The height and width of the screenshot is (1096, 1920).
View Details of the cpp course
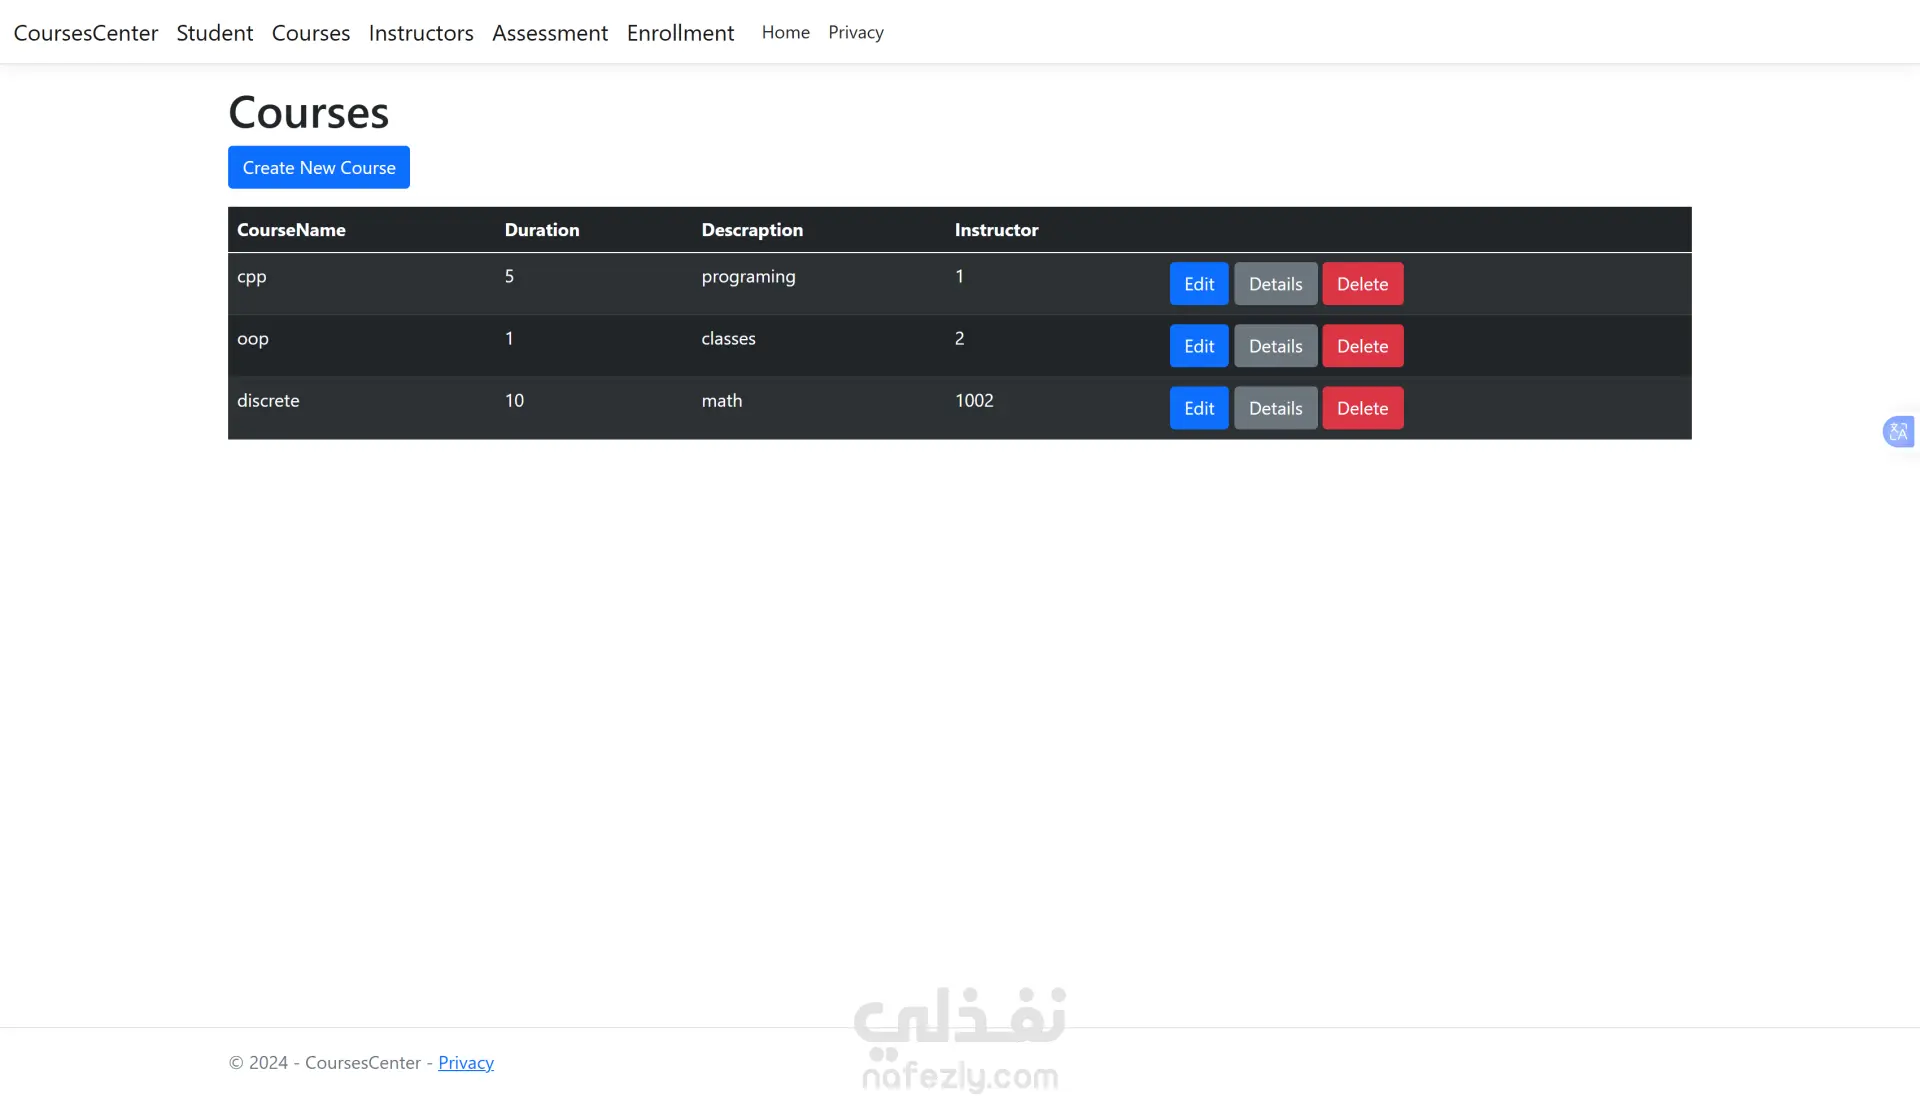[1275, 284]
